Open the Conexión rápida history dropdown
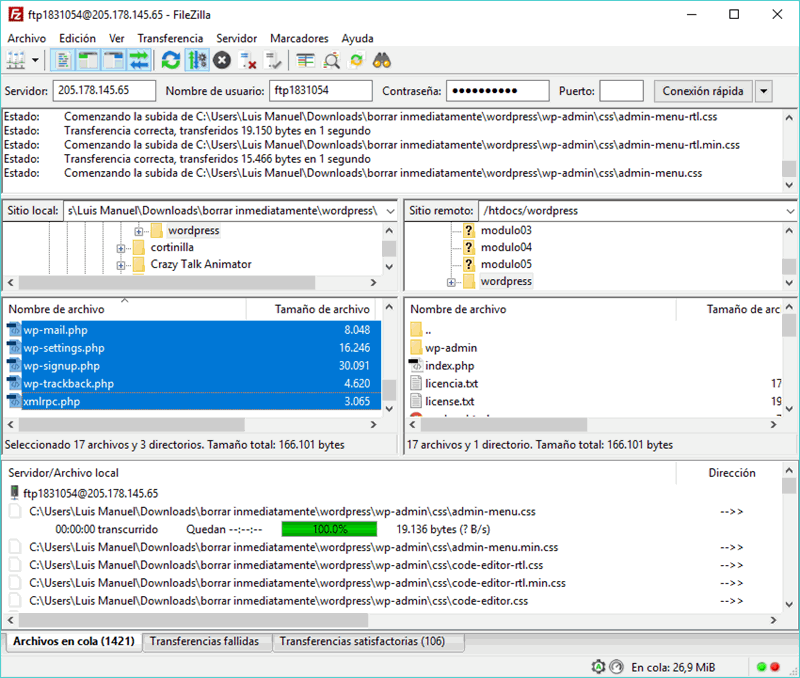800x678 pixels. pos(764,91)
